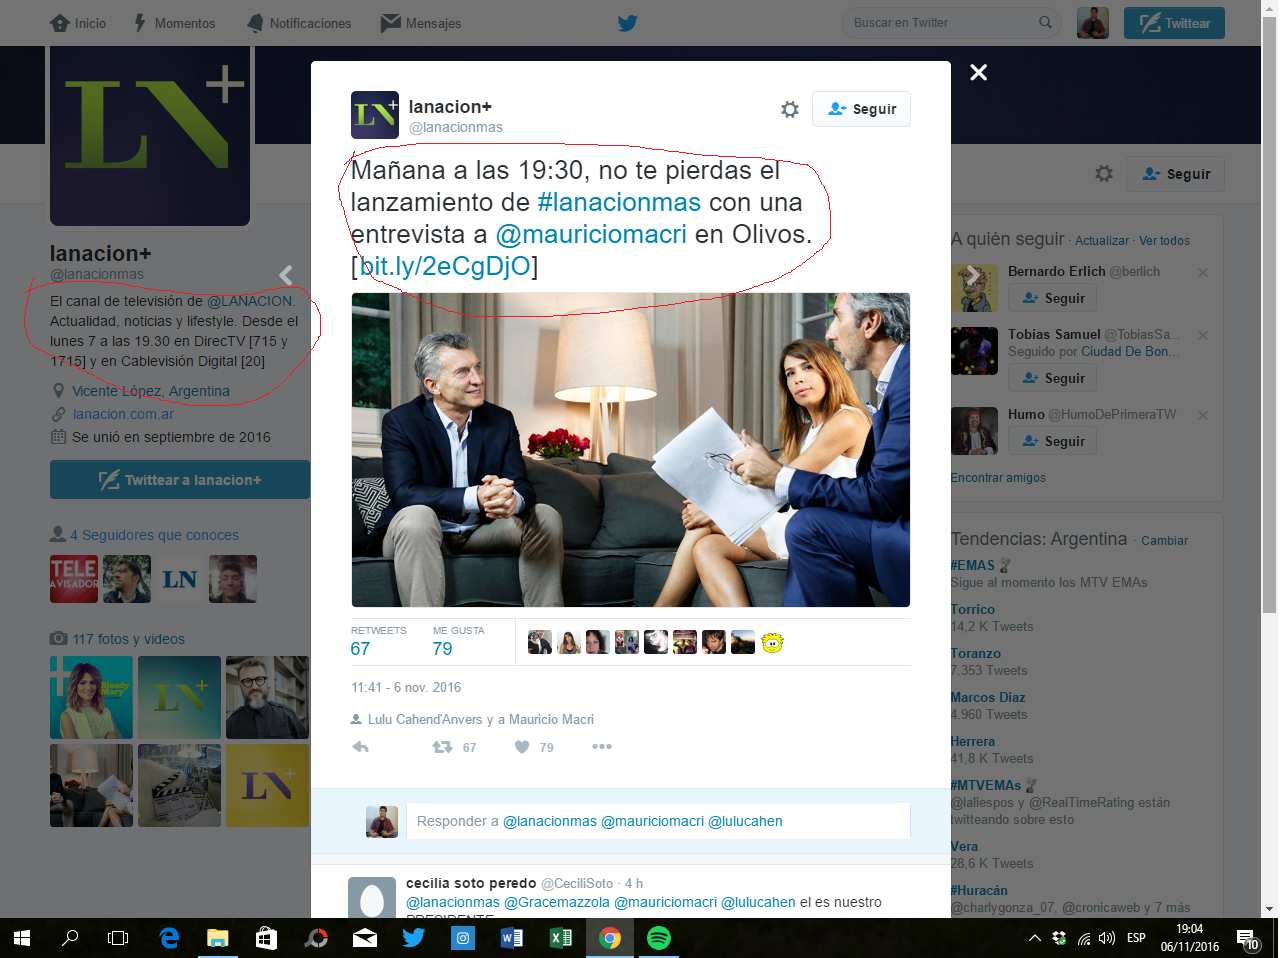Open the @mauriciomacri mention in the tweet
The height and width of the screenshot is (958, 1280).
[x=591, y=234]
